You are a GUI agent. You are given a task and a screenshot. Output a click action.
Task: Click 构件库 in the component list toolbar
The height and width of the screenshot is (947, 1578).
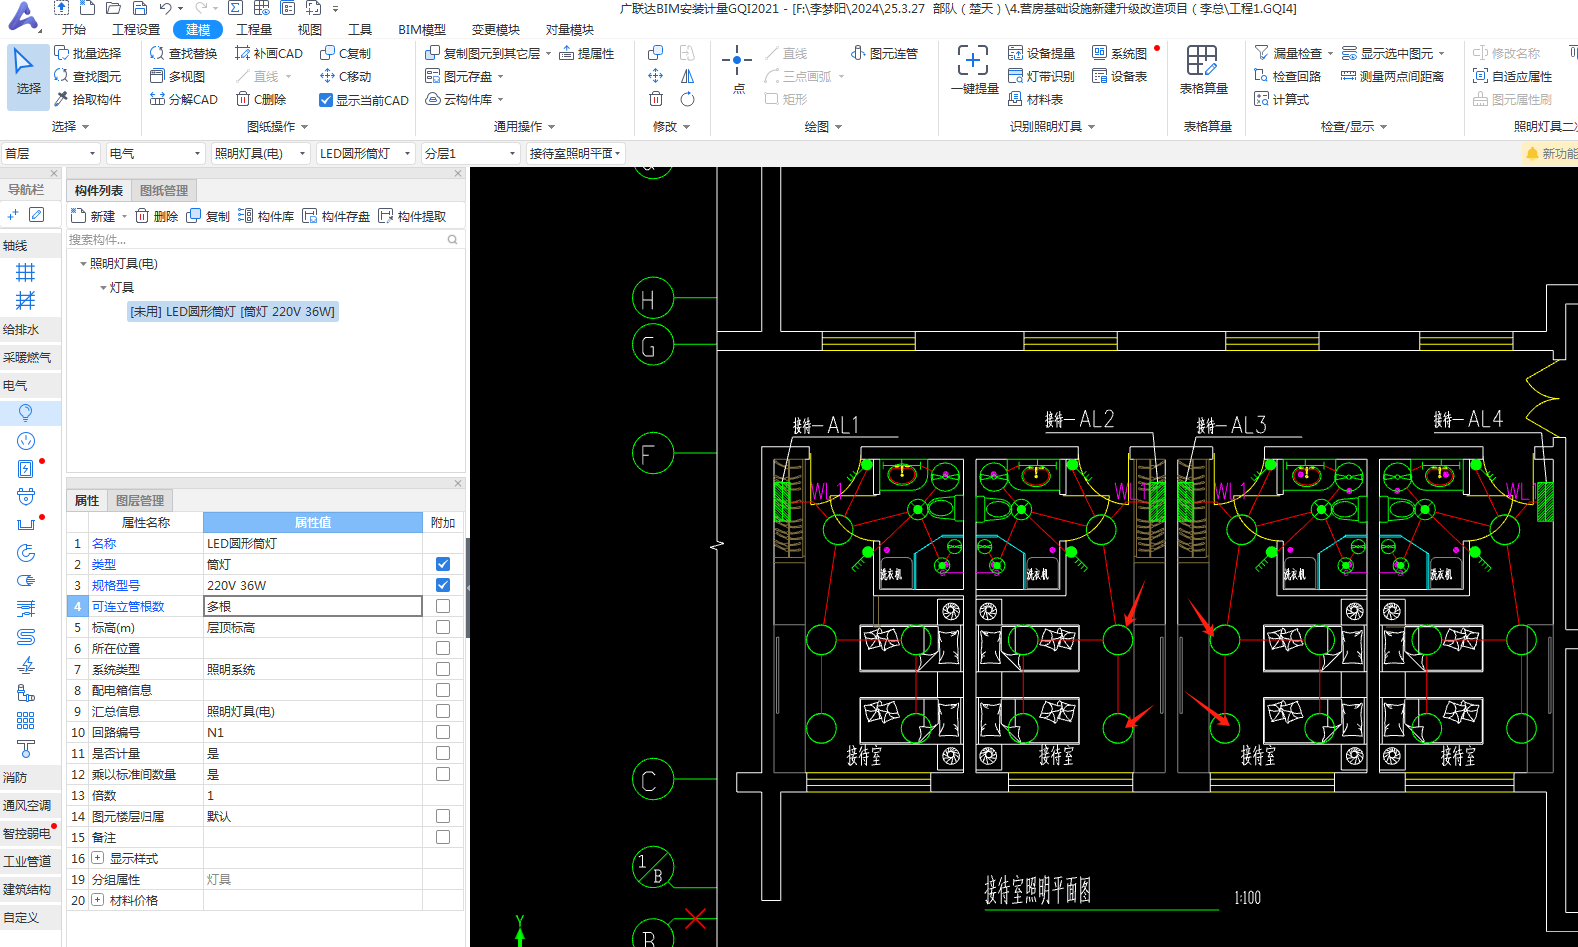tap(267, 216)
